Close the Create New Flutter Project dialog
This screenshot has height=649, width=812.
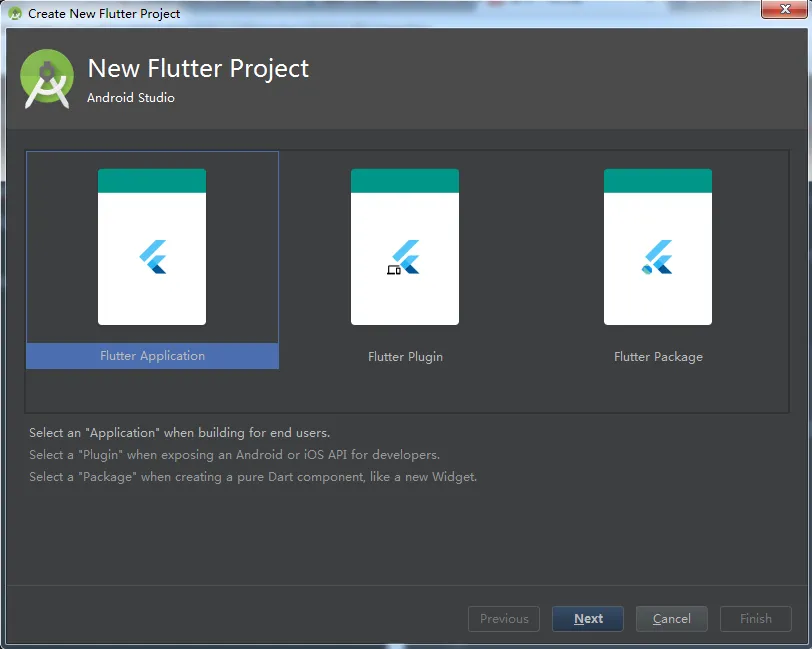point(785,9)
